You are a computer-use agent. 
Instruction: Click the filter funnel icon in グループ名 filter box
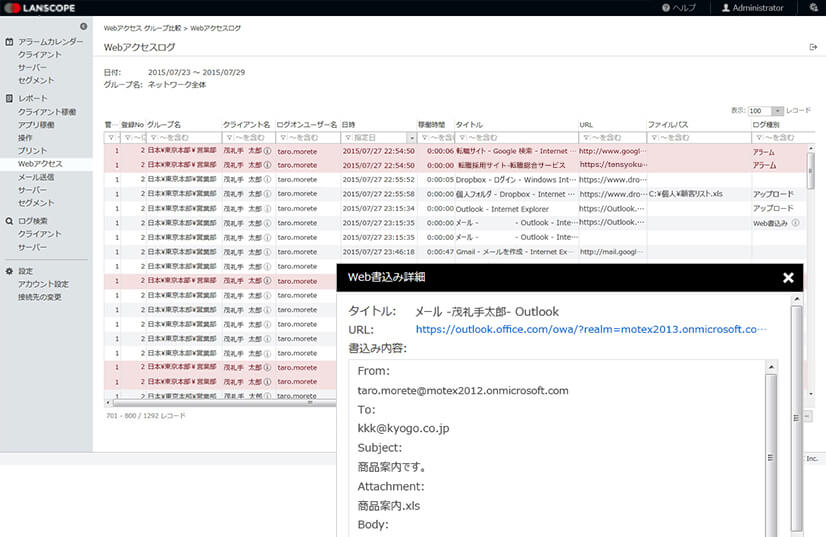(x=154, y=138)
